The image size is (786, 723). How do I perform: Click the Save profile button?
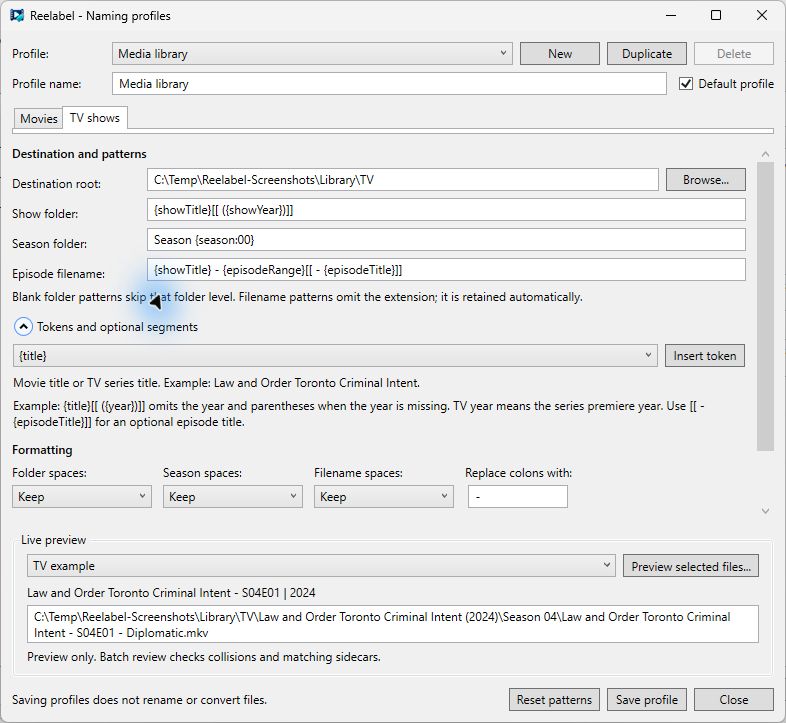tap(646, 699)
